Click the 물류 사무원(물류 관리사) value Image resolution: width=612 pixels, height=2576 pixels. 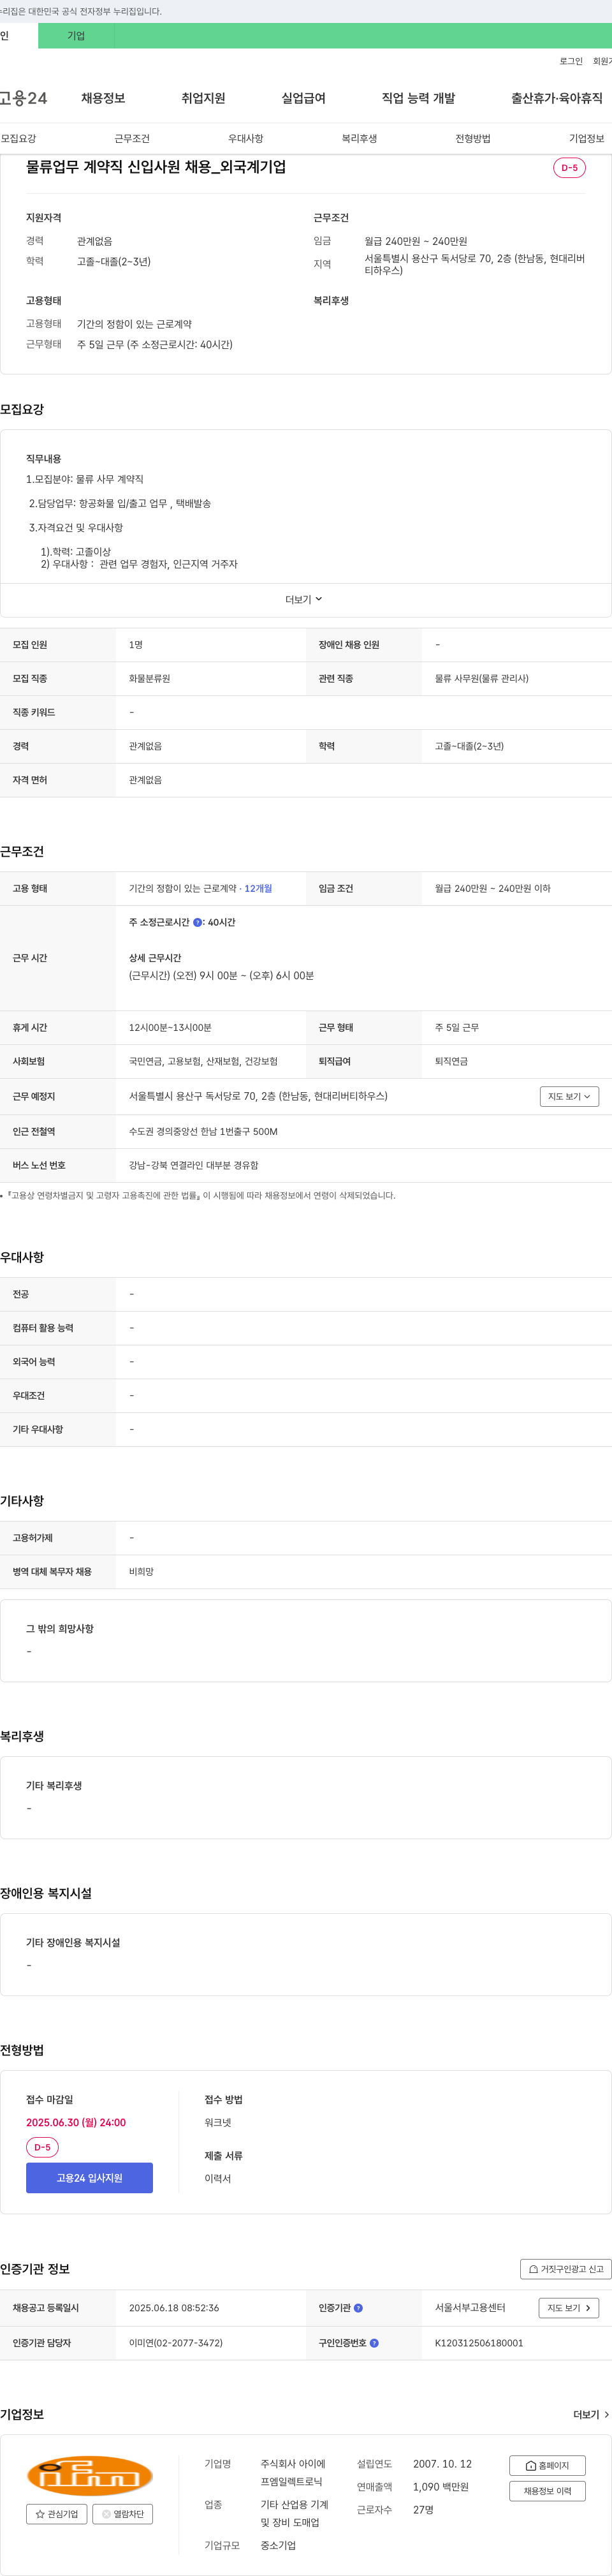click(x=482, y=679)
